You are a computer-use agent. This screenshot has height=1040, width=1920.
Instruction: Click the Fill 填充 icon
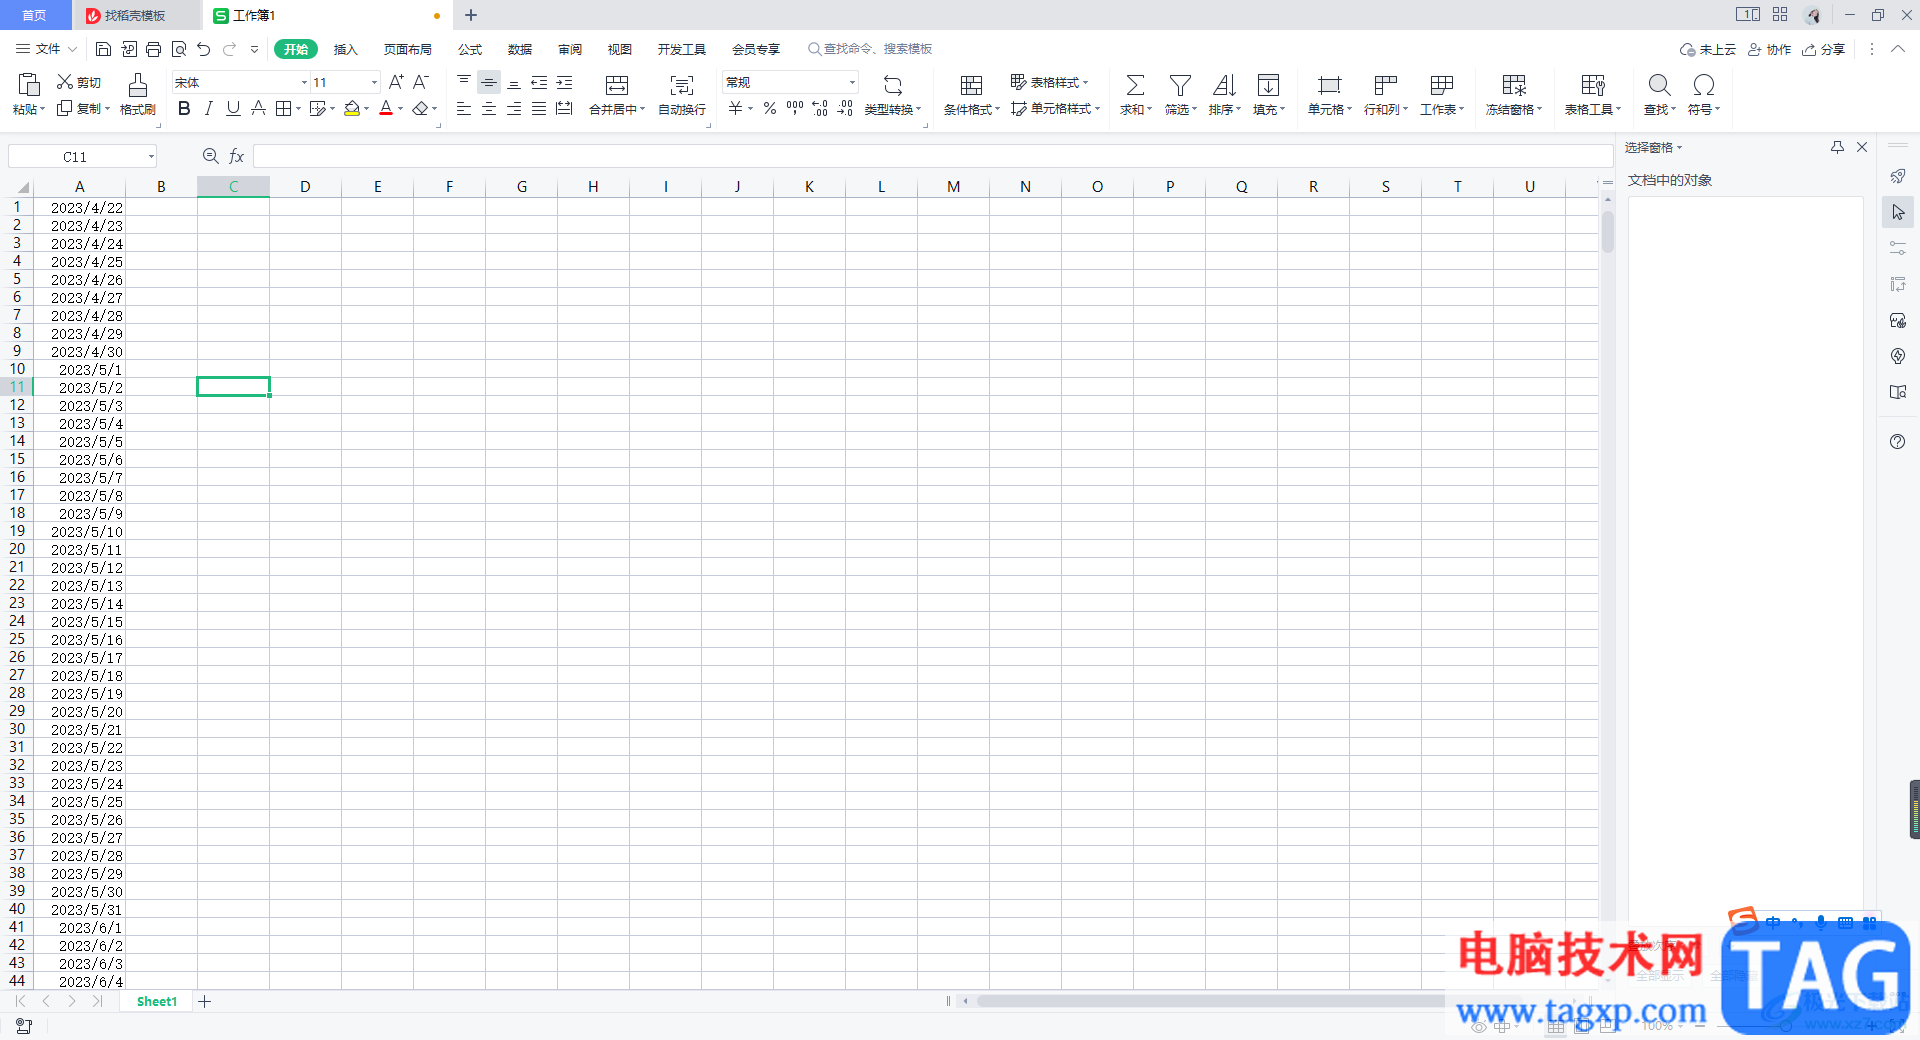coord(1268,85)
